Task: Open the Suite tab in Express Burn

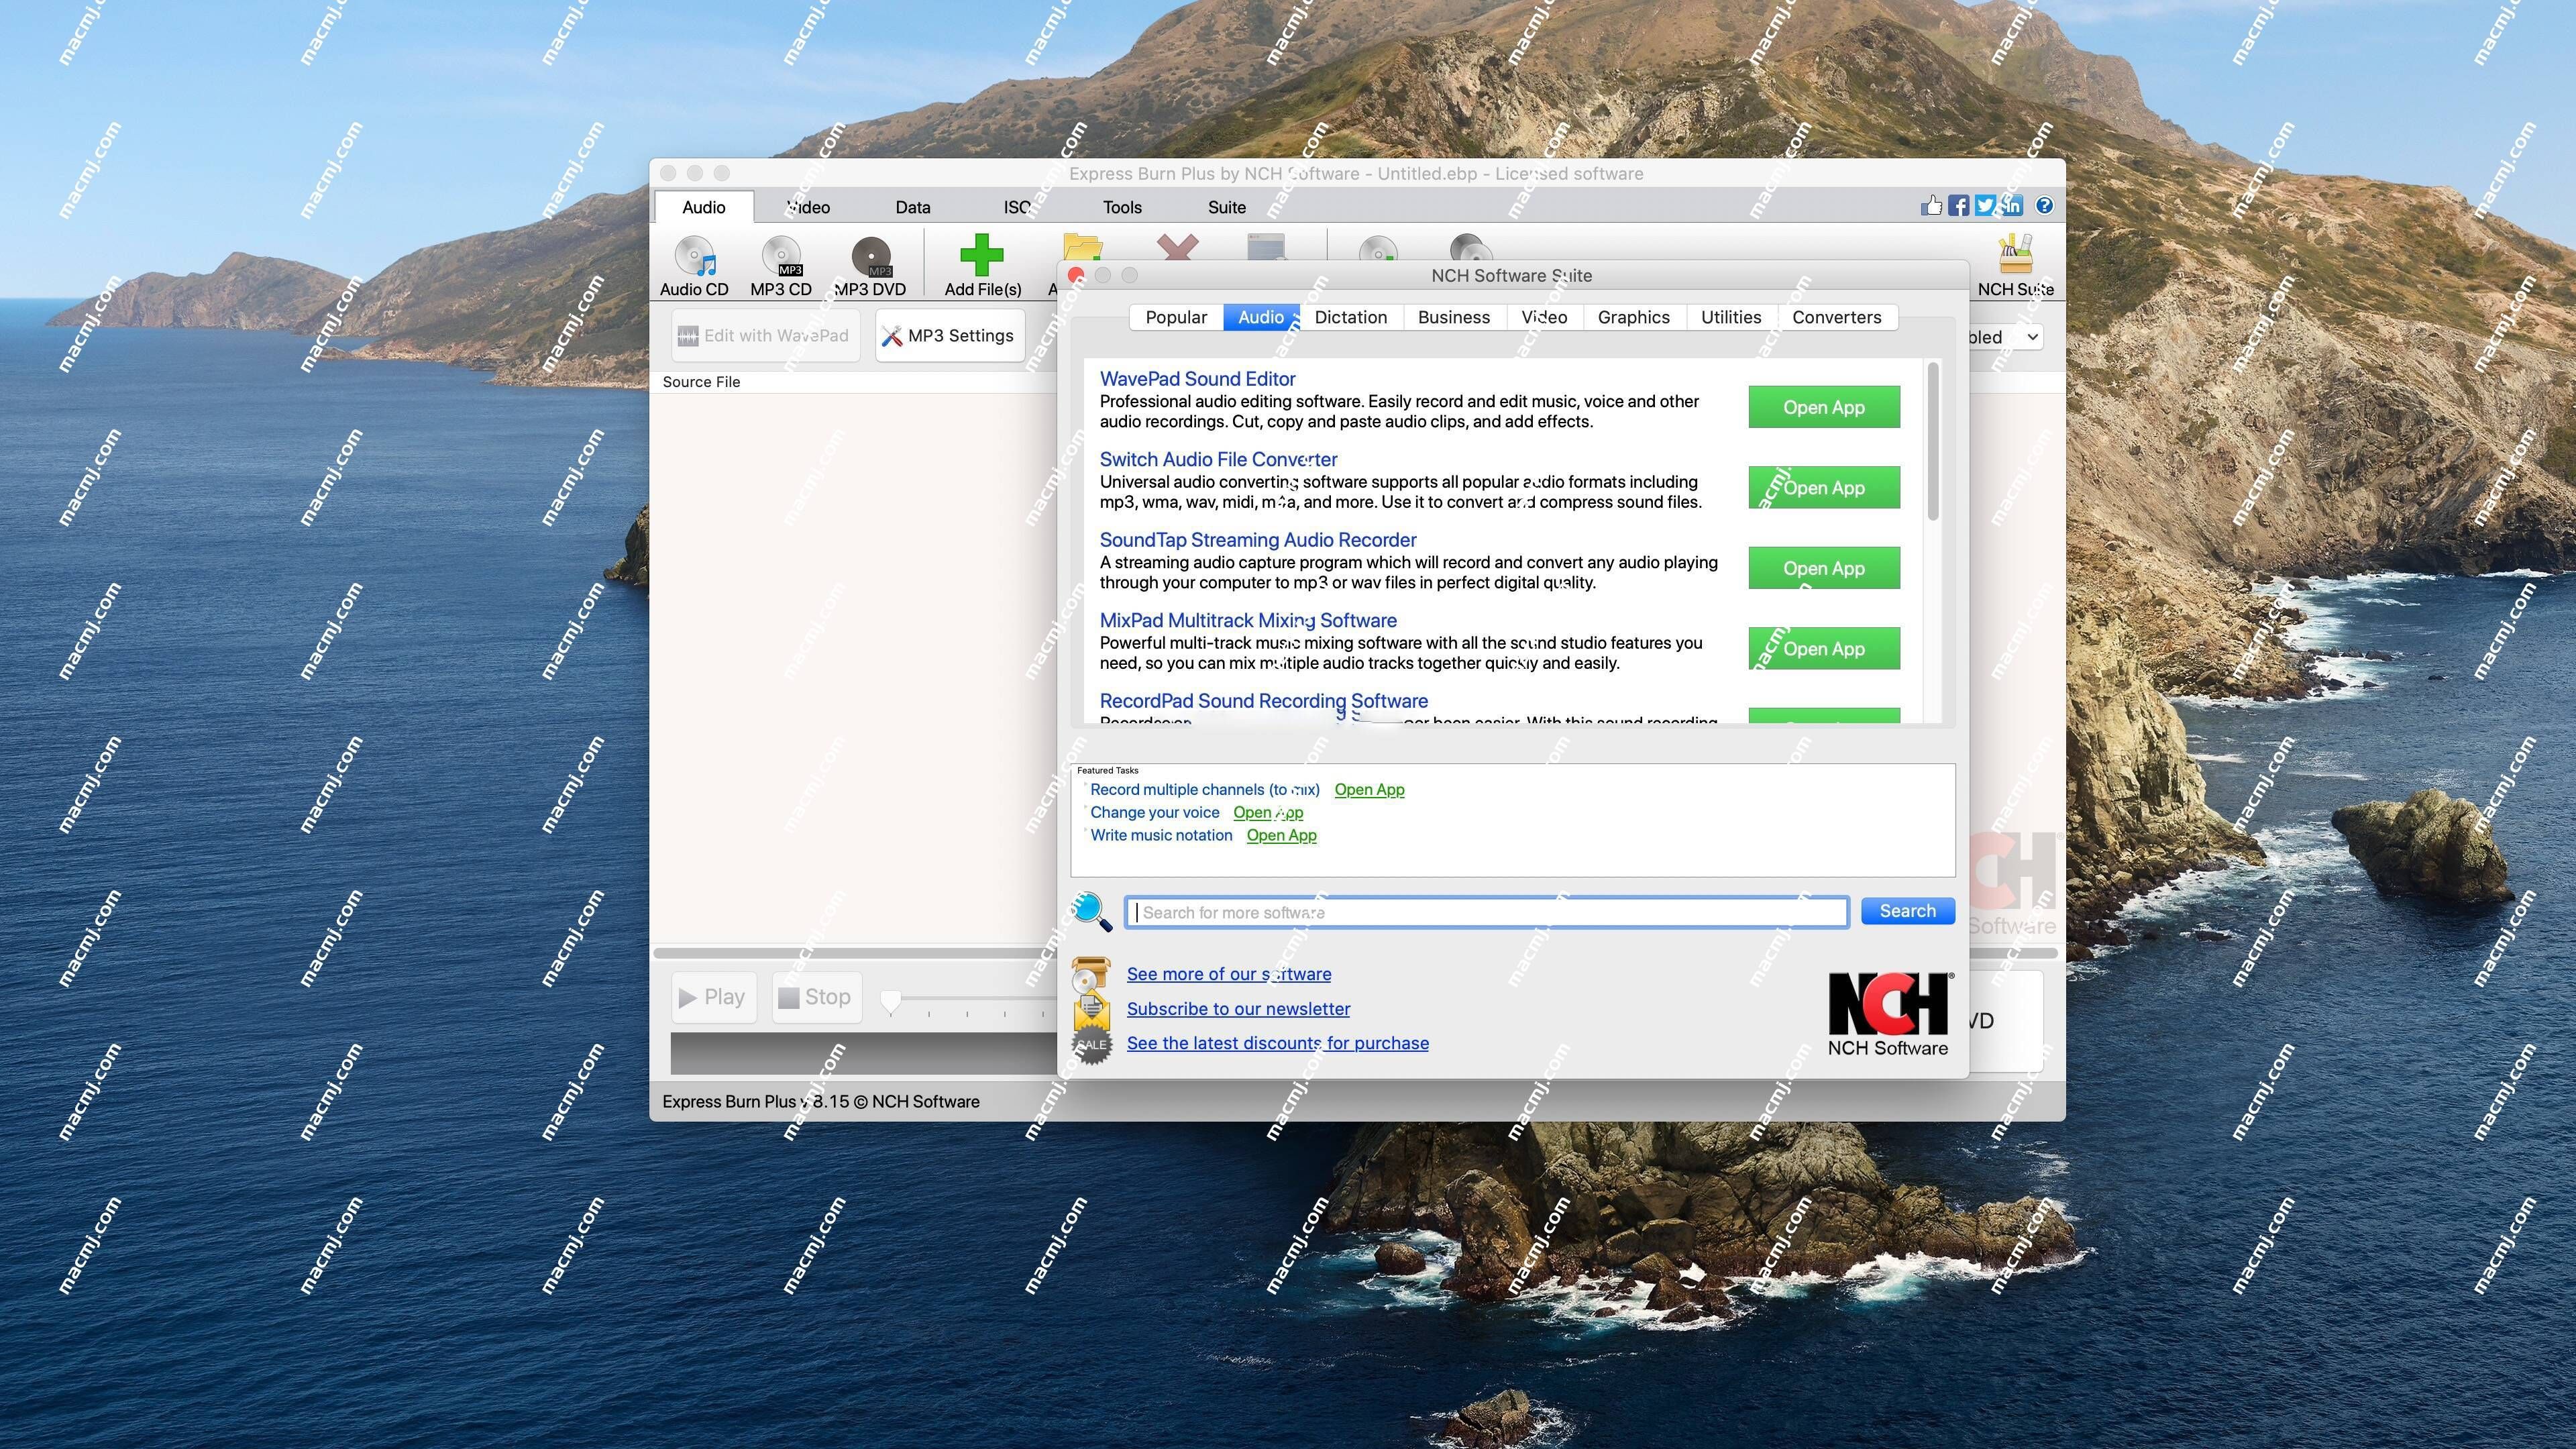Action: [1226, 207]
